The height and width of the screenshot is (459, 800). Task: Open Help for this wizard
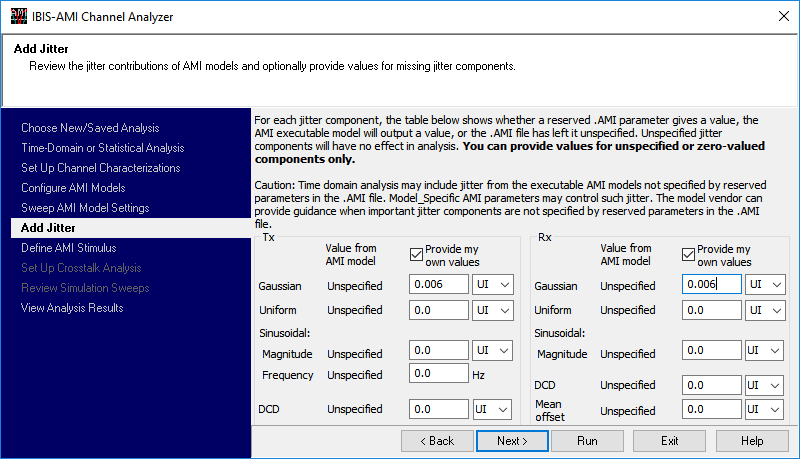point(752,441)
